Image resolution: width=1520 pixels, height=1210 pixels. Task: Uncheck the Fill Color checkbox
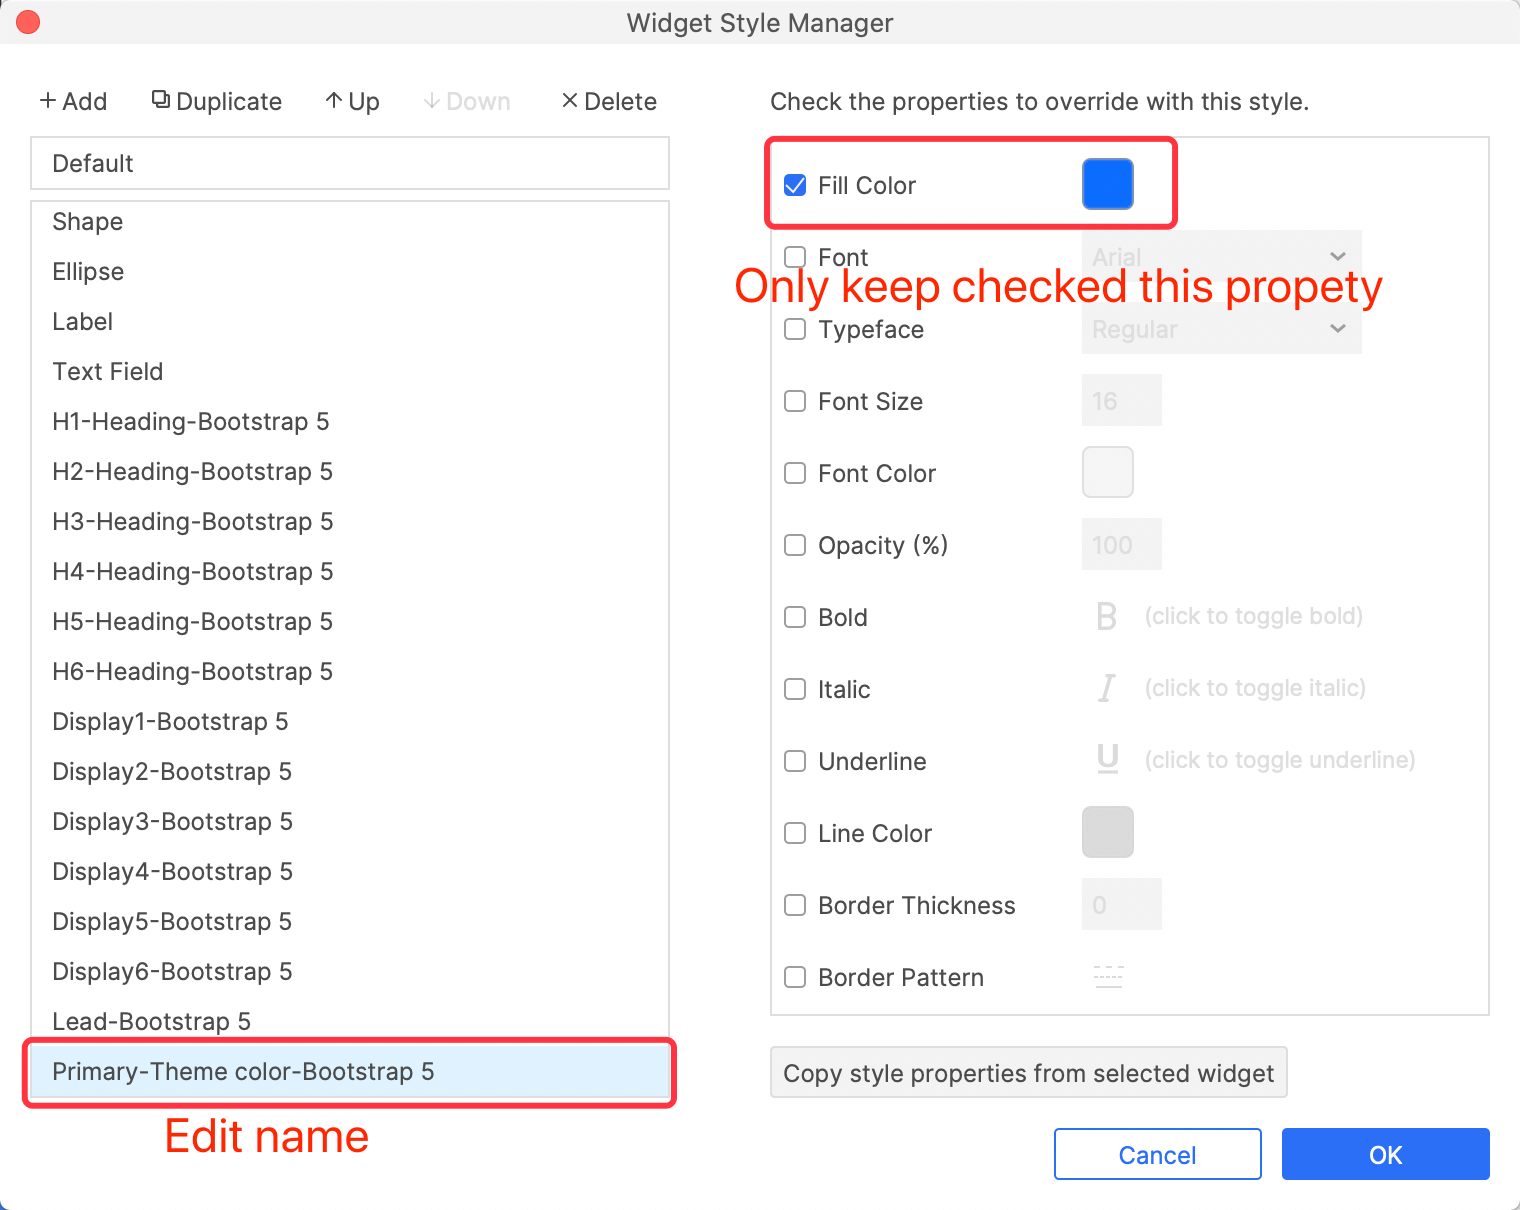(795, 185)
